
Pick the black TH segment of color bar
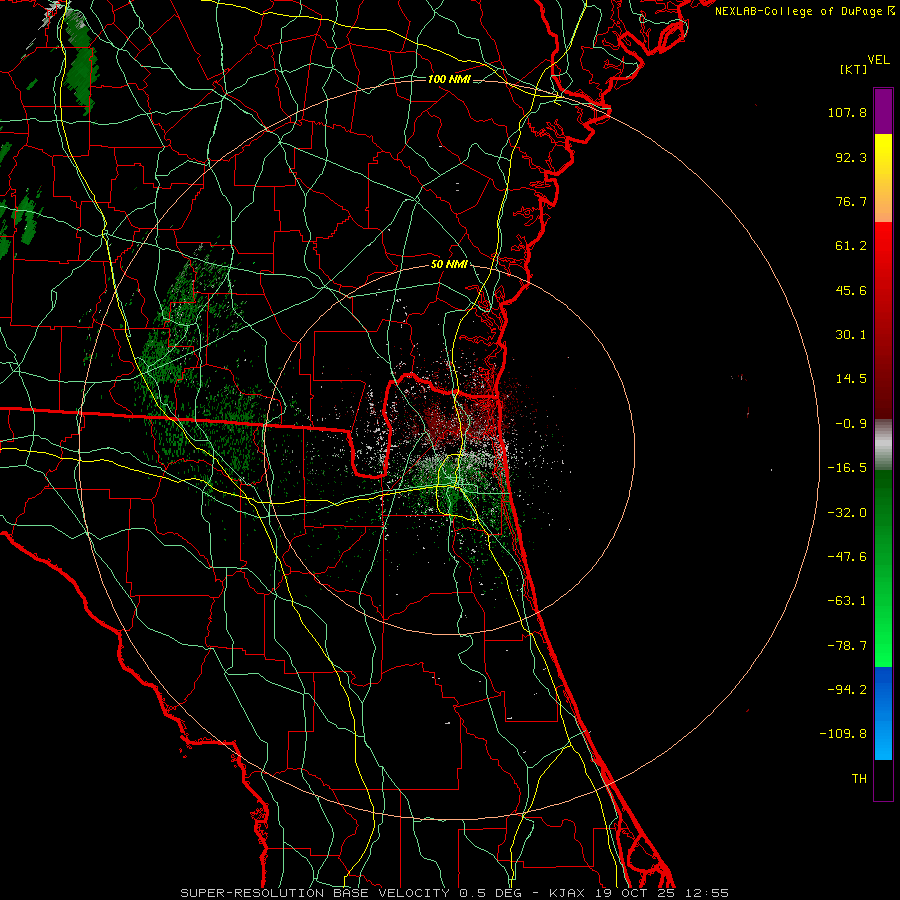[883, 780]
